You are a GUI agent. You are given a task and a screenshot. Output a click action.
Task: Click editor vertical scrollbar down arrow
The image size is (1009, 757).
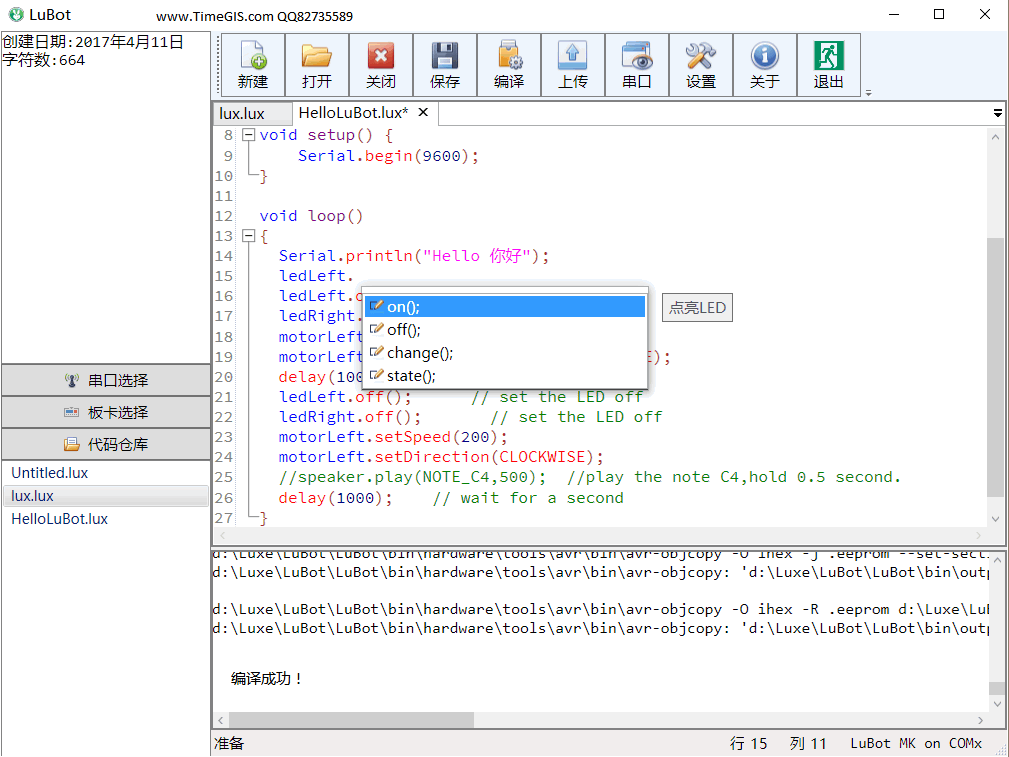tap(995, 519)
